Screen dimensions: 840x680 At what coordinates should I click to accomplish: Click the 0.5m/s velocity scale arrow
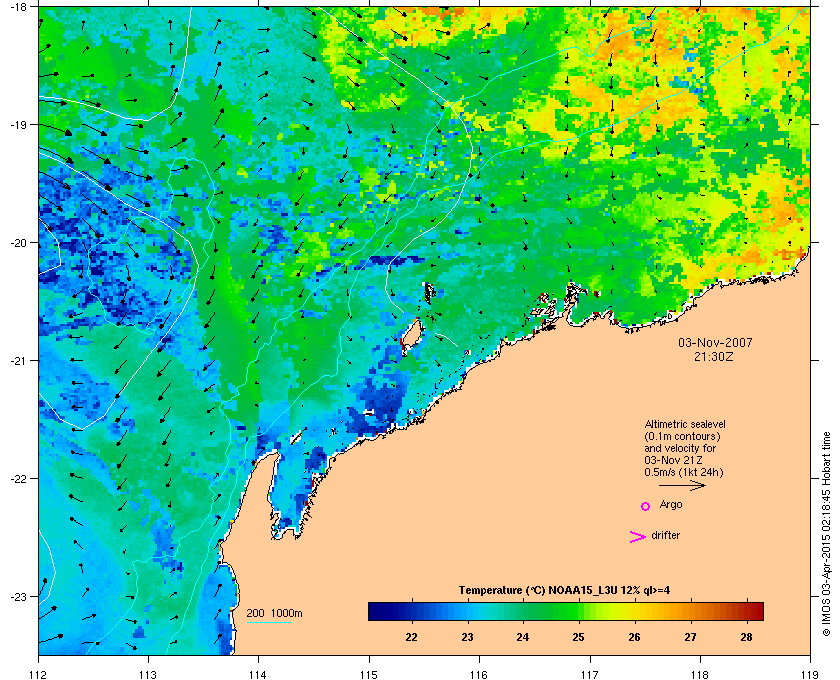click(x=682, y=486)
